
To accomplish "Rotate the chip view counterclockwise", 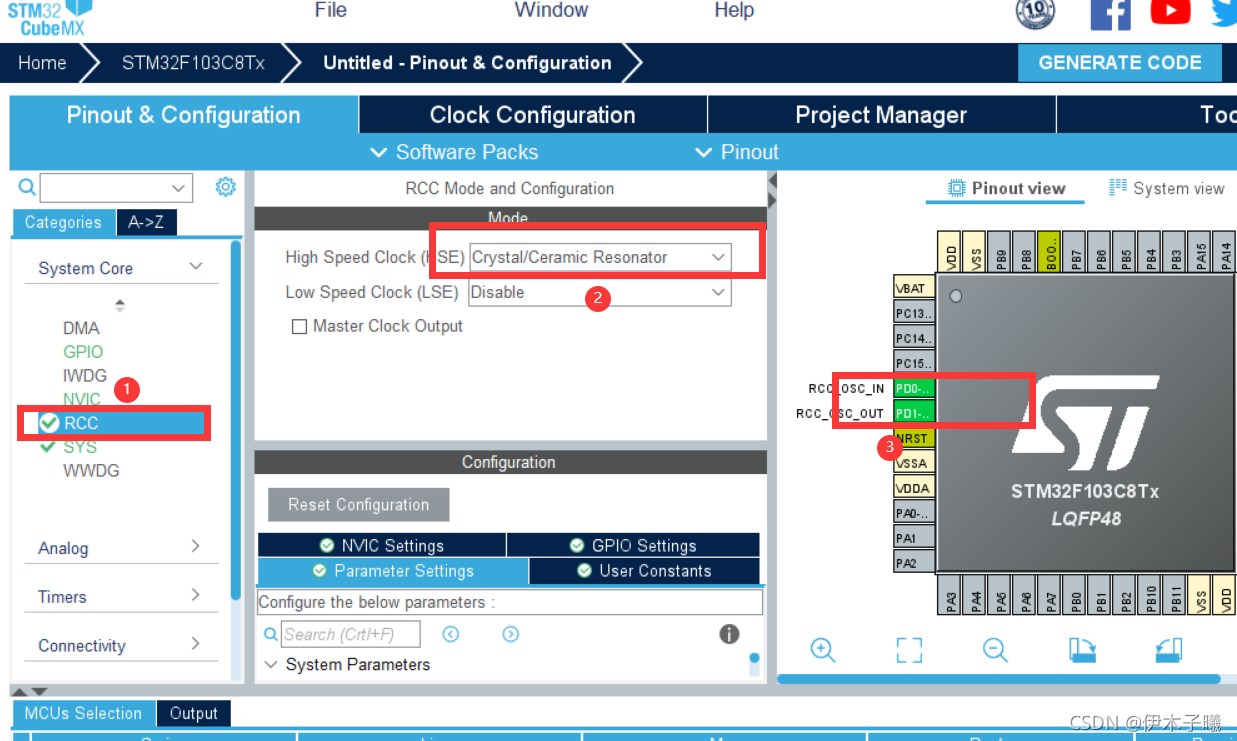I will coord(1168,650).
